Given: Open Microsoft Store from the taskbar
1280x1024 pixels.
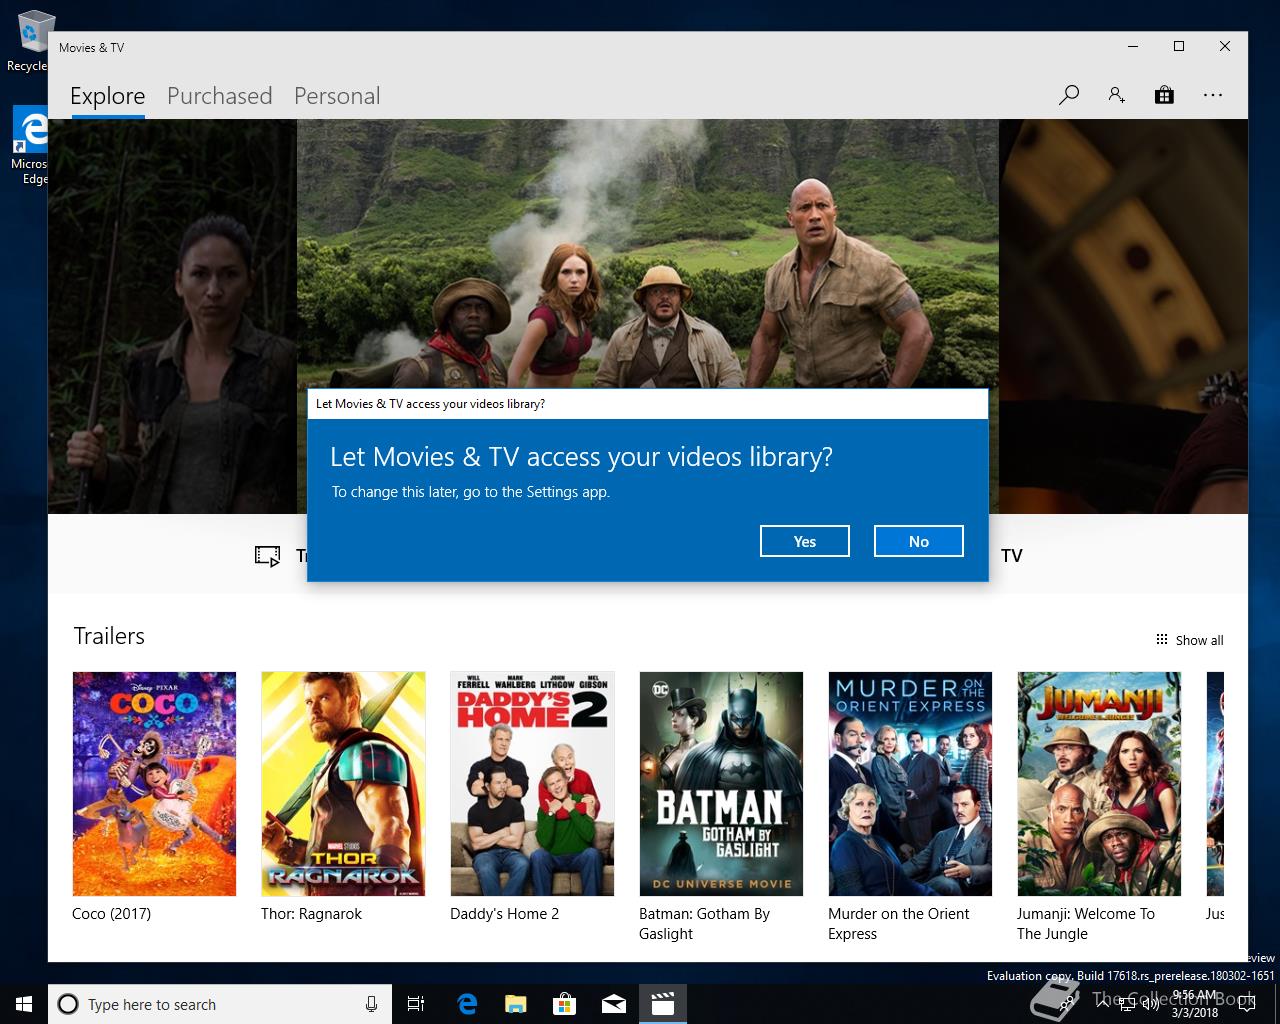Looking at the screenshot, I should [x=564, y=1004].
